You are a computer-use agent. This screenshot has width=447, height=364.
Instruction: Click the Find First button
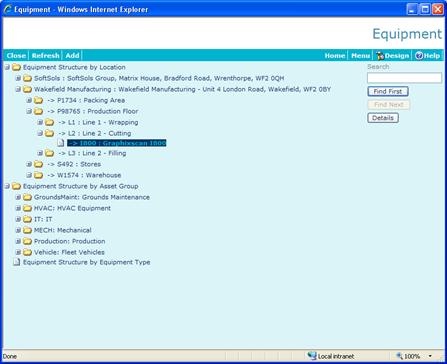tap(388, 91)
